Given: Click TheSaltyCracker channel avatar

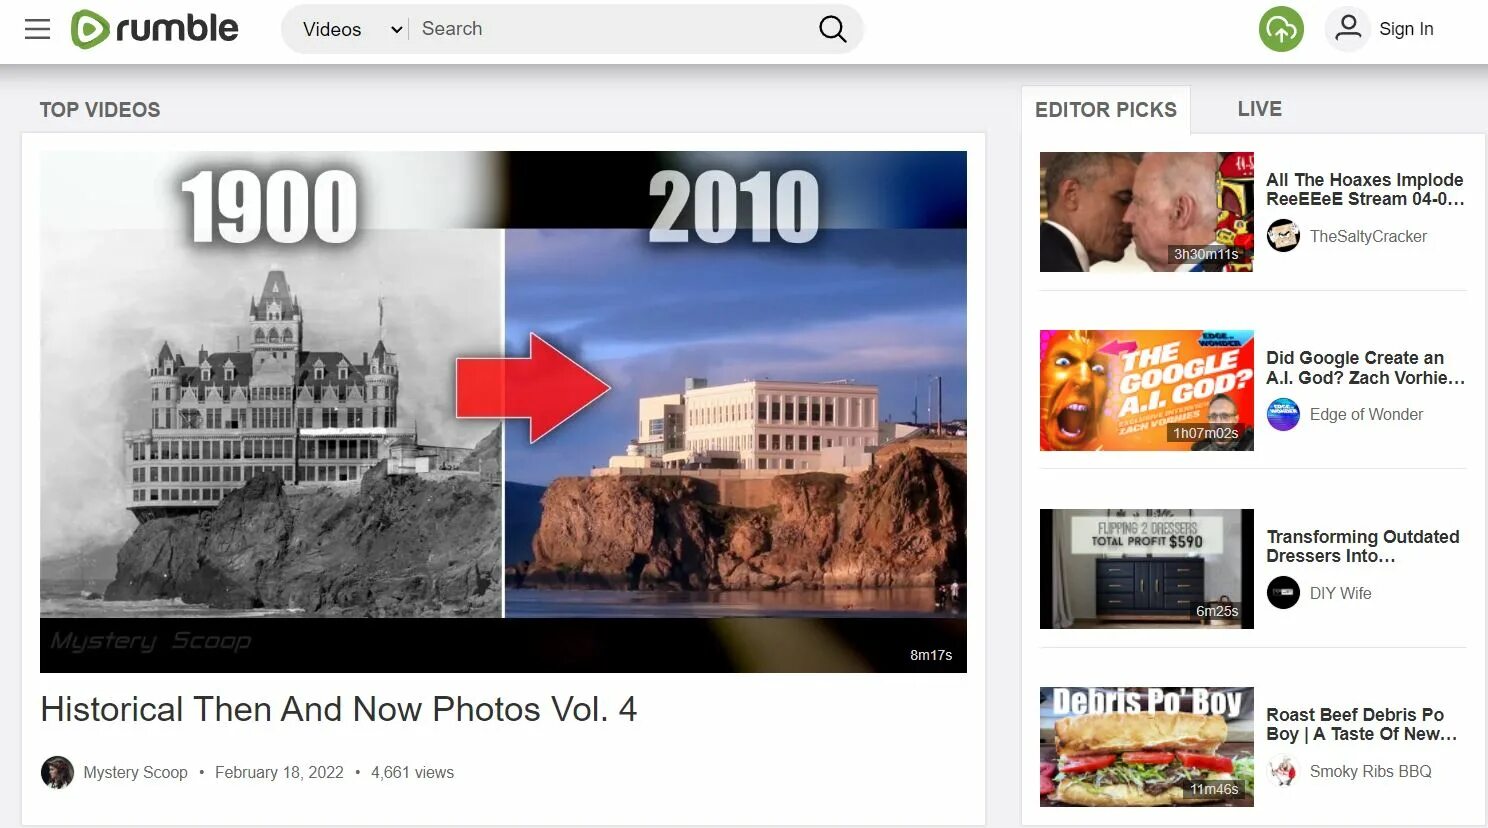Looking at the screenshot, I should point(1283,236).
